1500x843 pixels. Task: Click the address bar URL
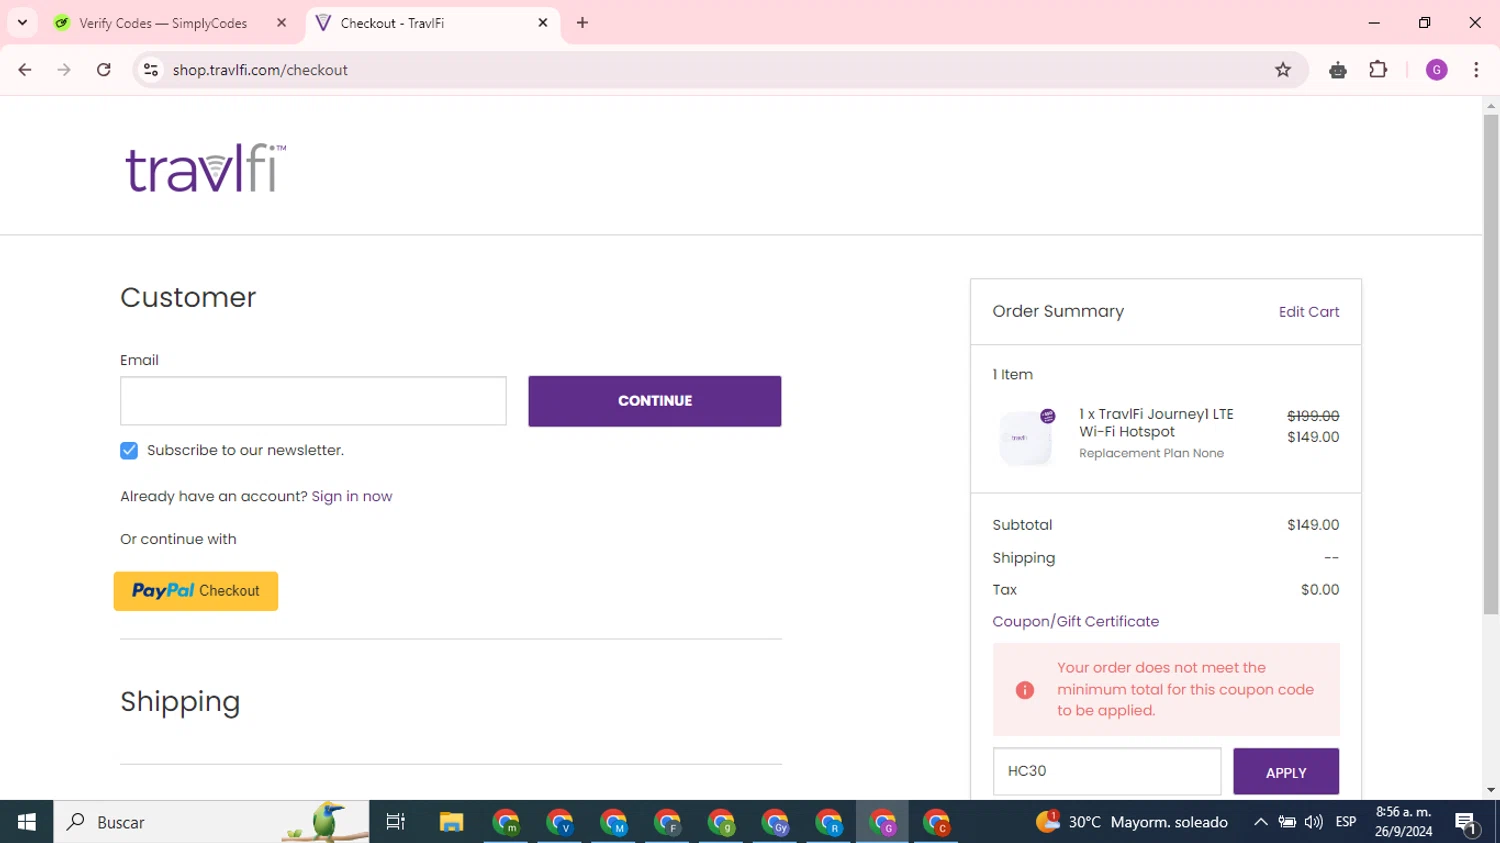[260, 70]
